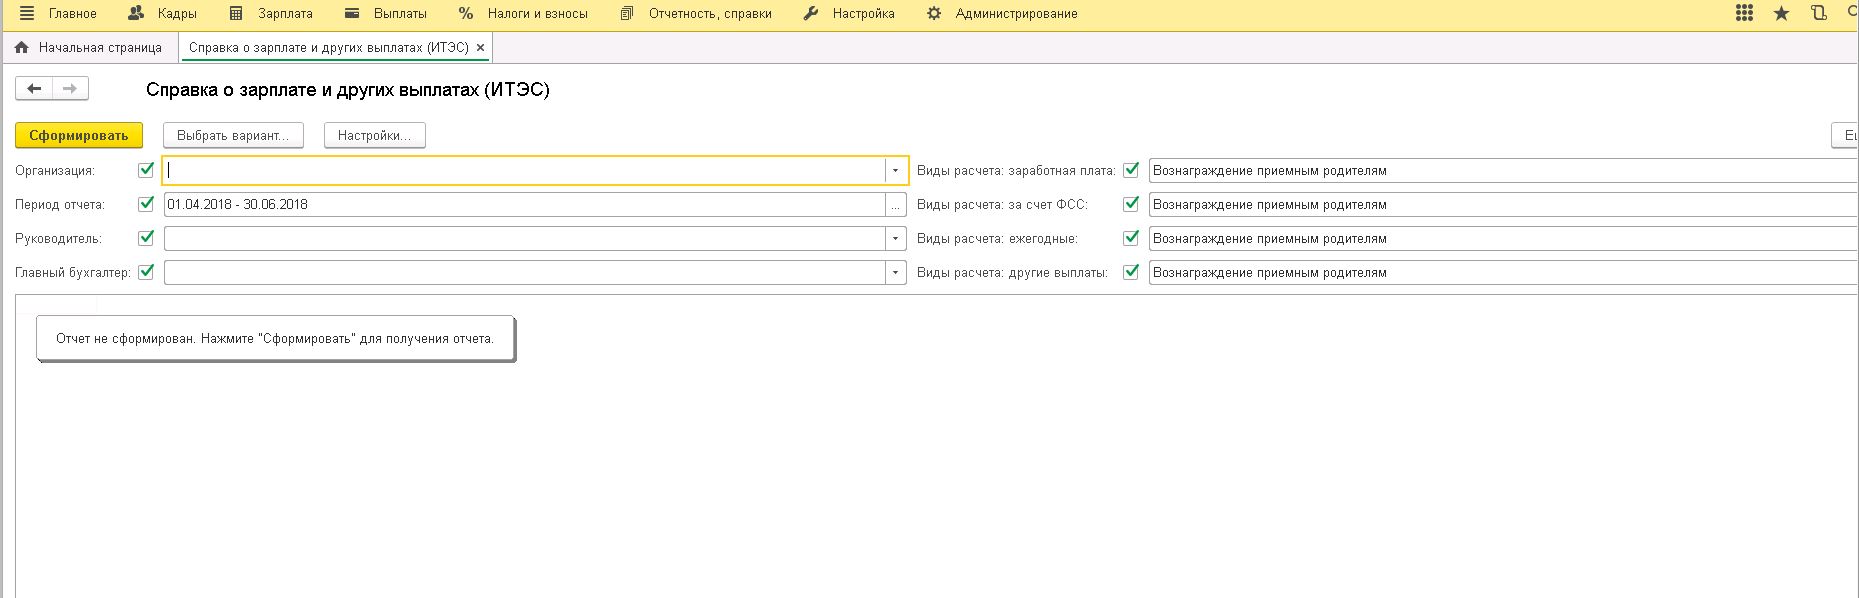Open period picker ellipsis for Период отчета
Screen dimensions: 1859x598
tap(896, 204)
